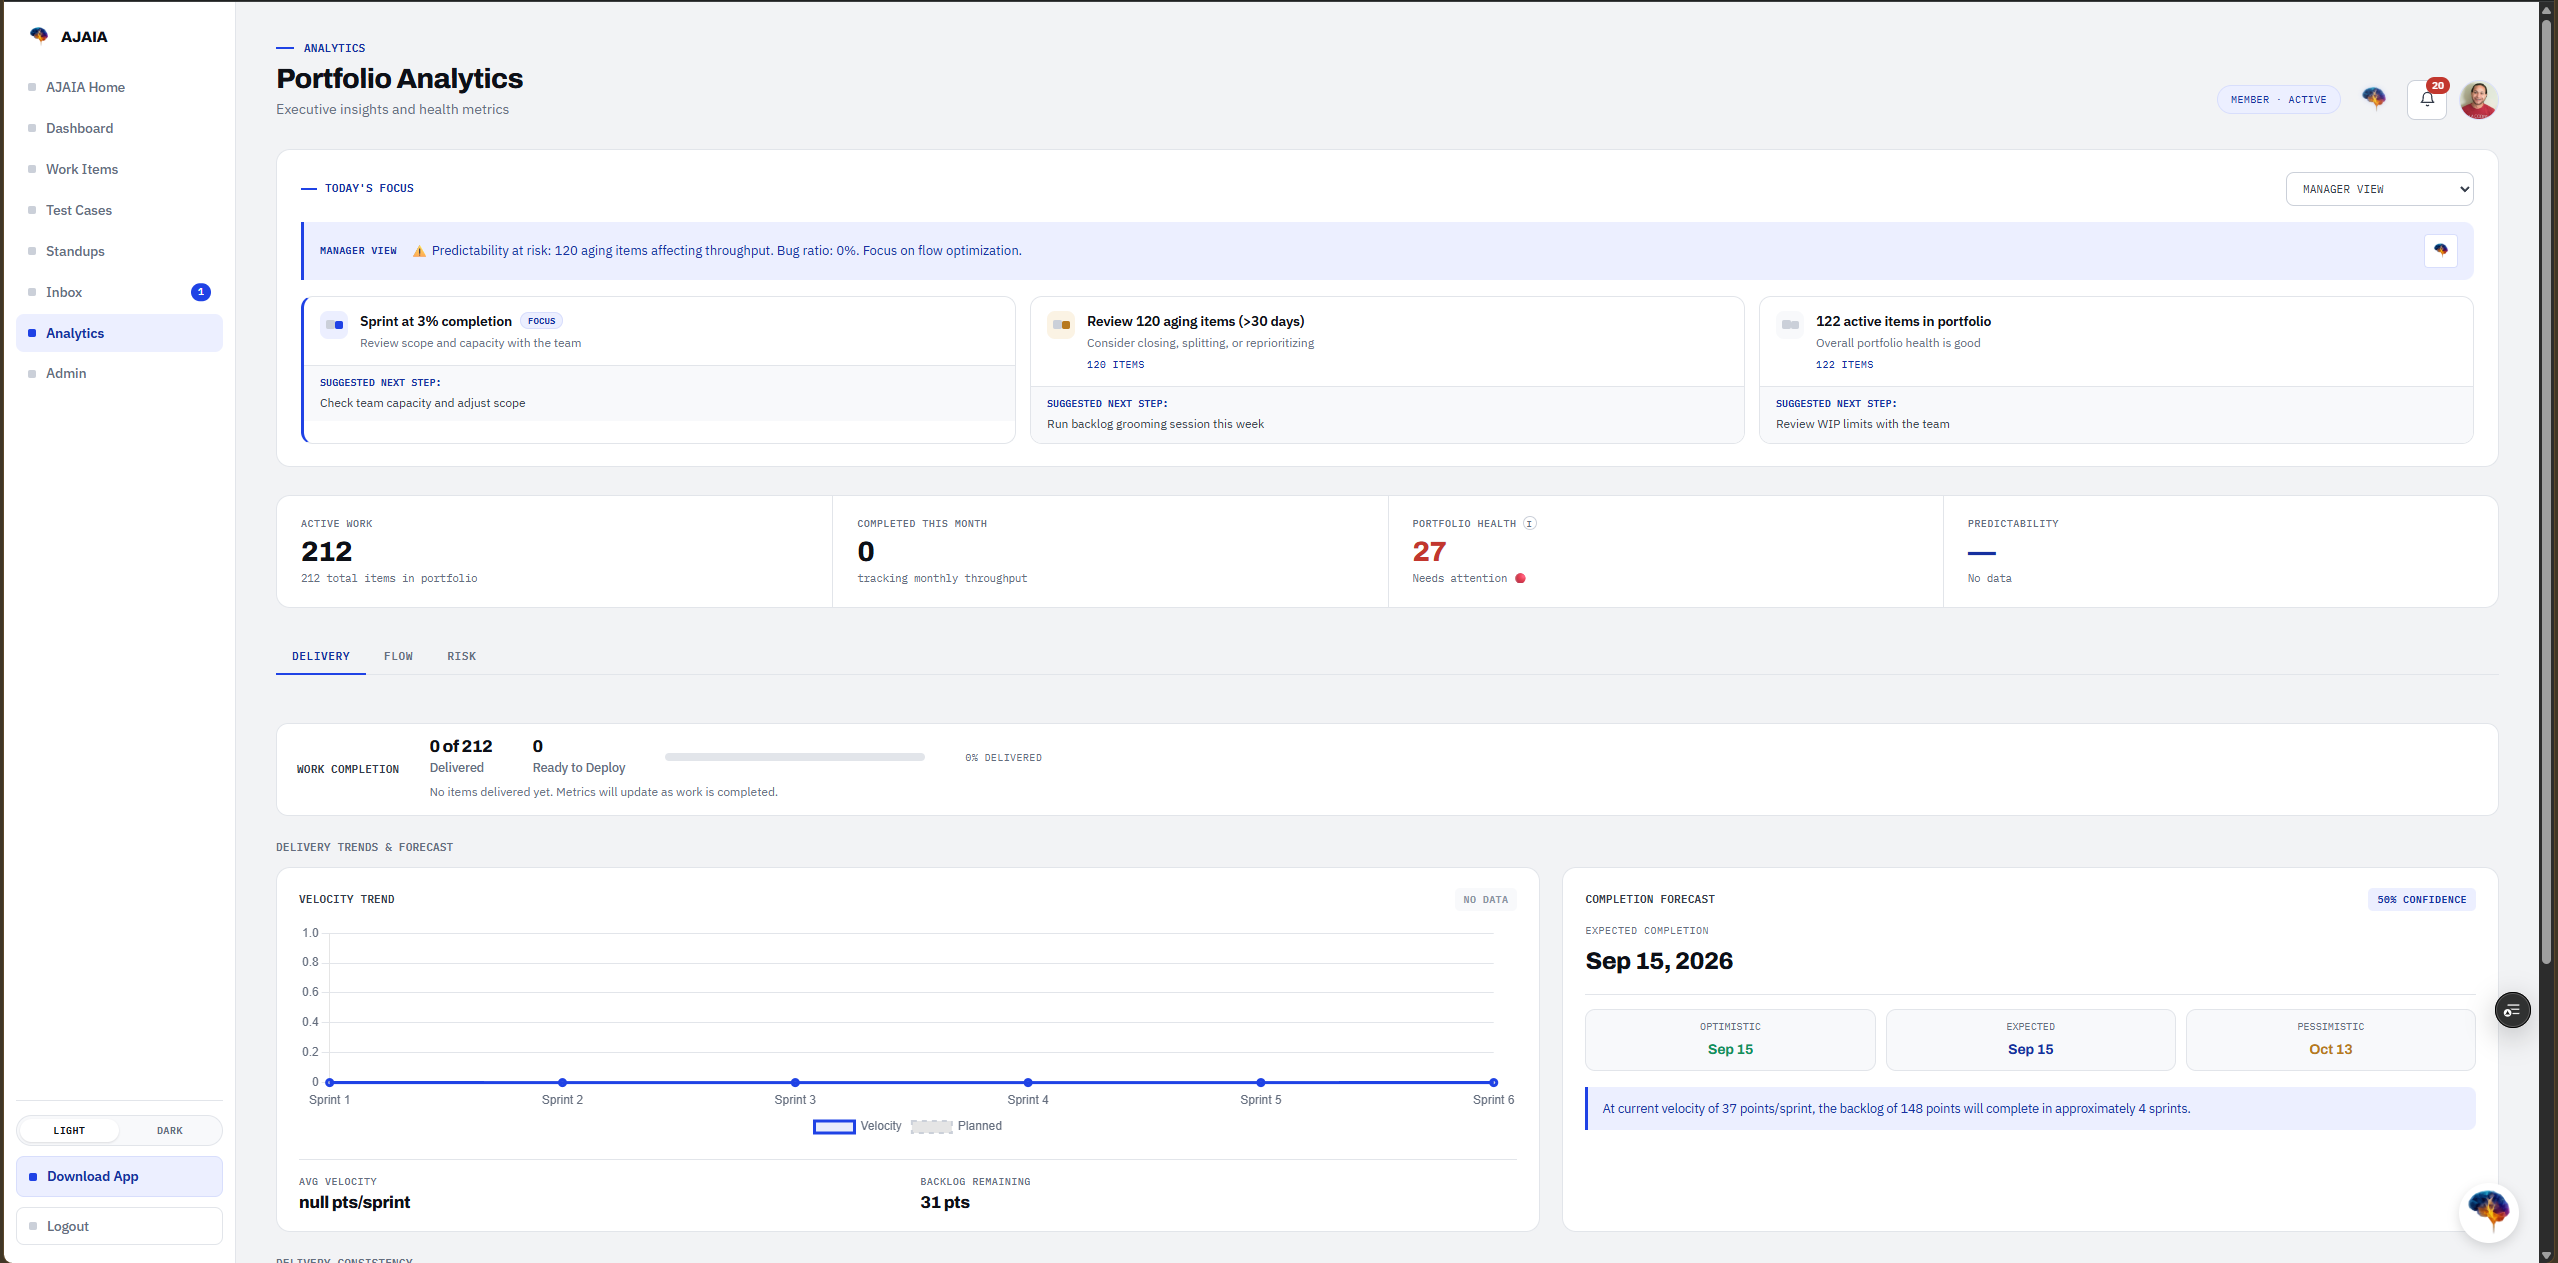The image size is (2558, 1263).
Task: Open Standups in sidebar
Action: pos(119,251)
